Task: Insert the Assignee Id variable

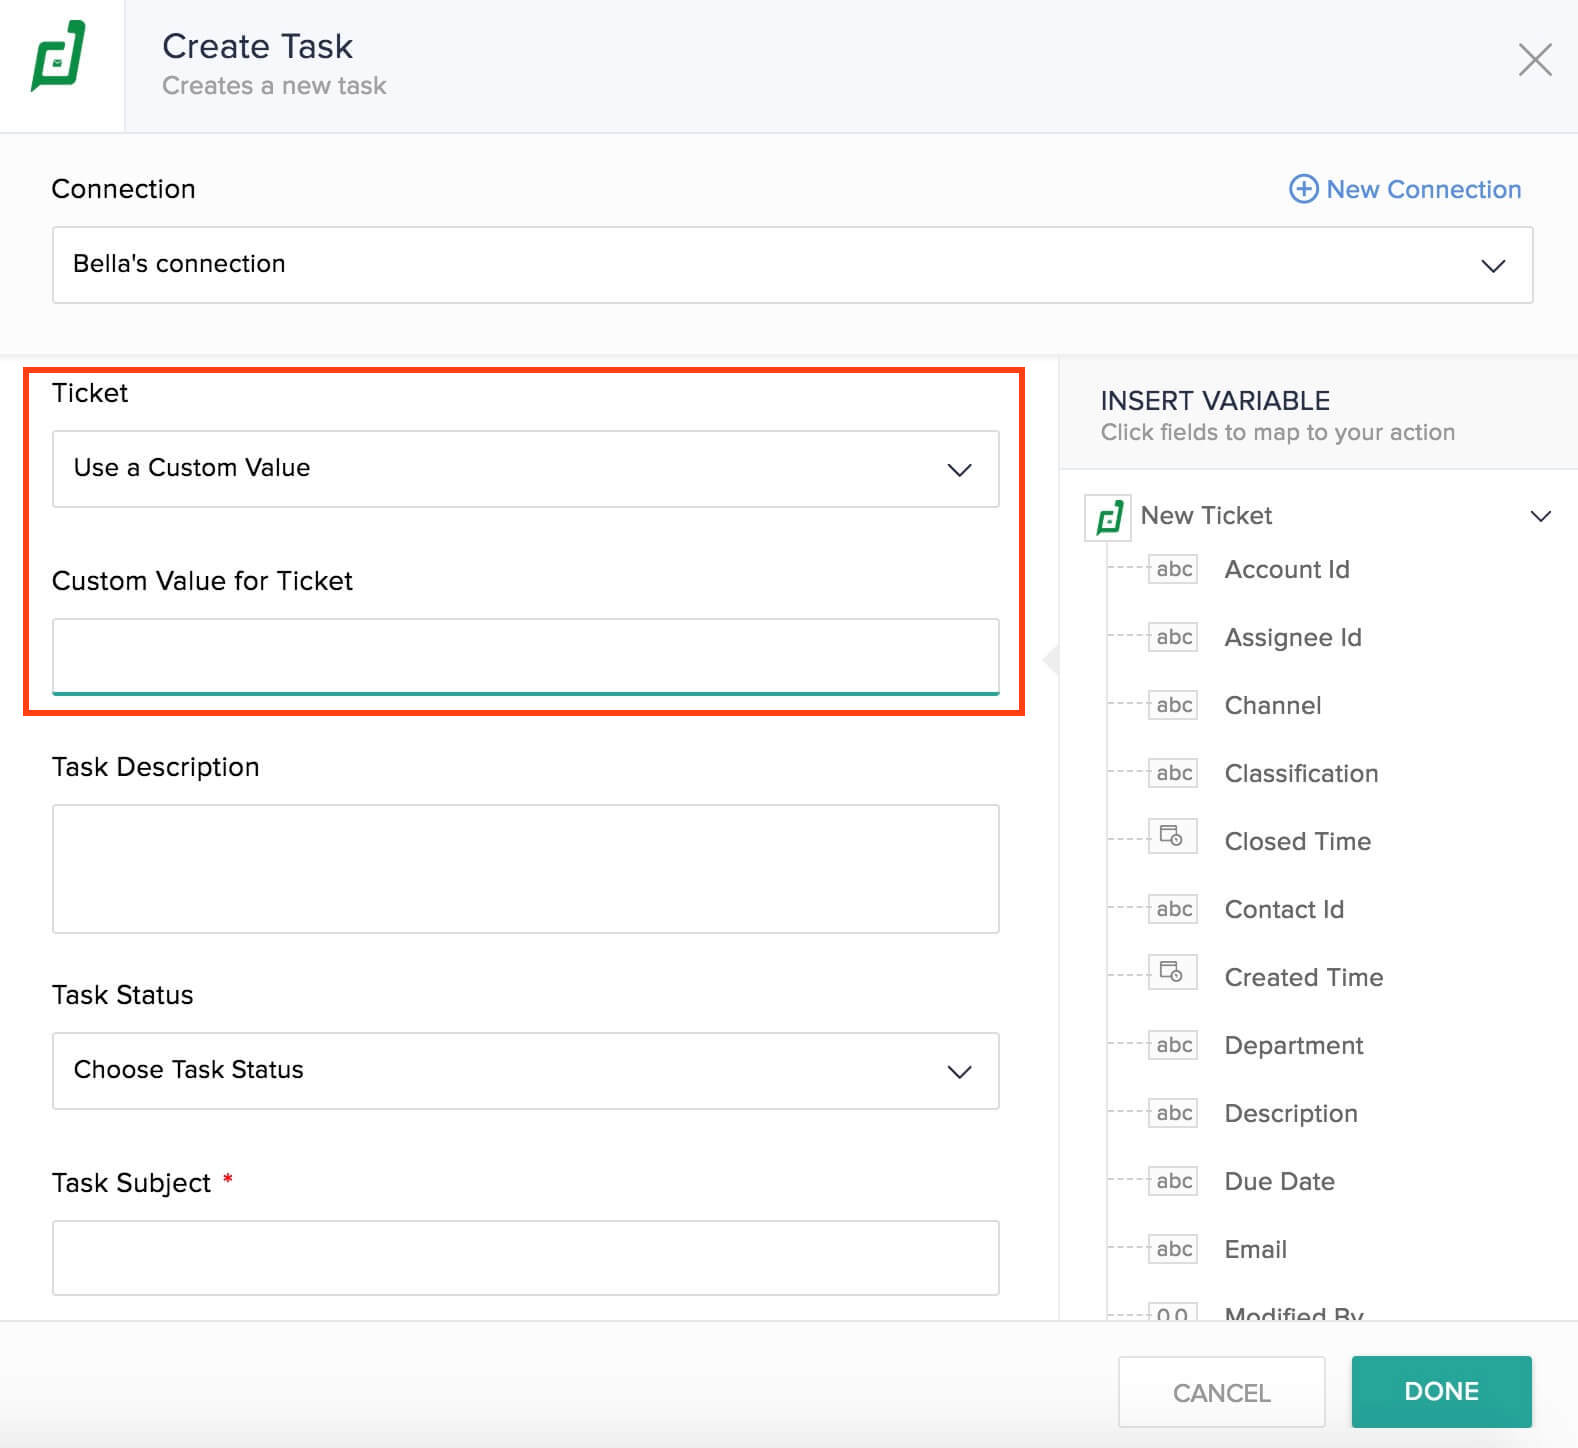Action: (1293, 638)
